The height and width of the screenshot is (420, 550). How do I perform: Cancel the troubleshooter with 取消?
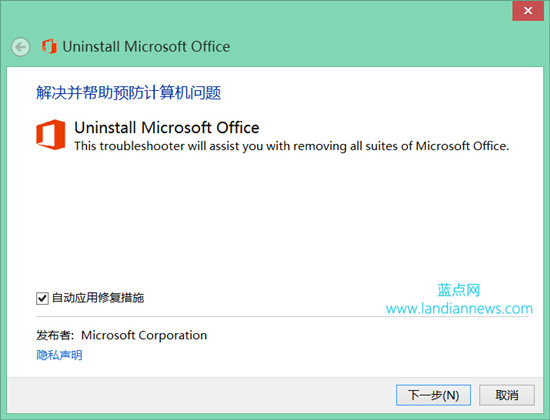point(507,395)
